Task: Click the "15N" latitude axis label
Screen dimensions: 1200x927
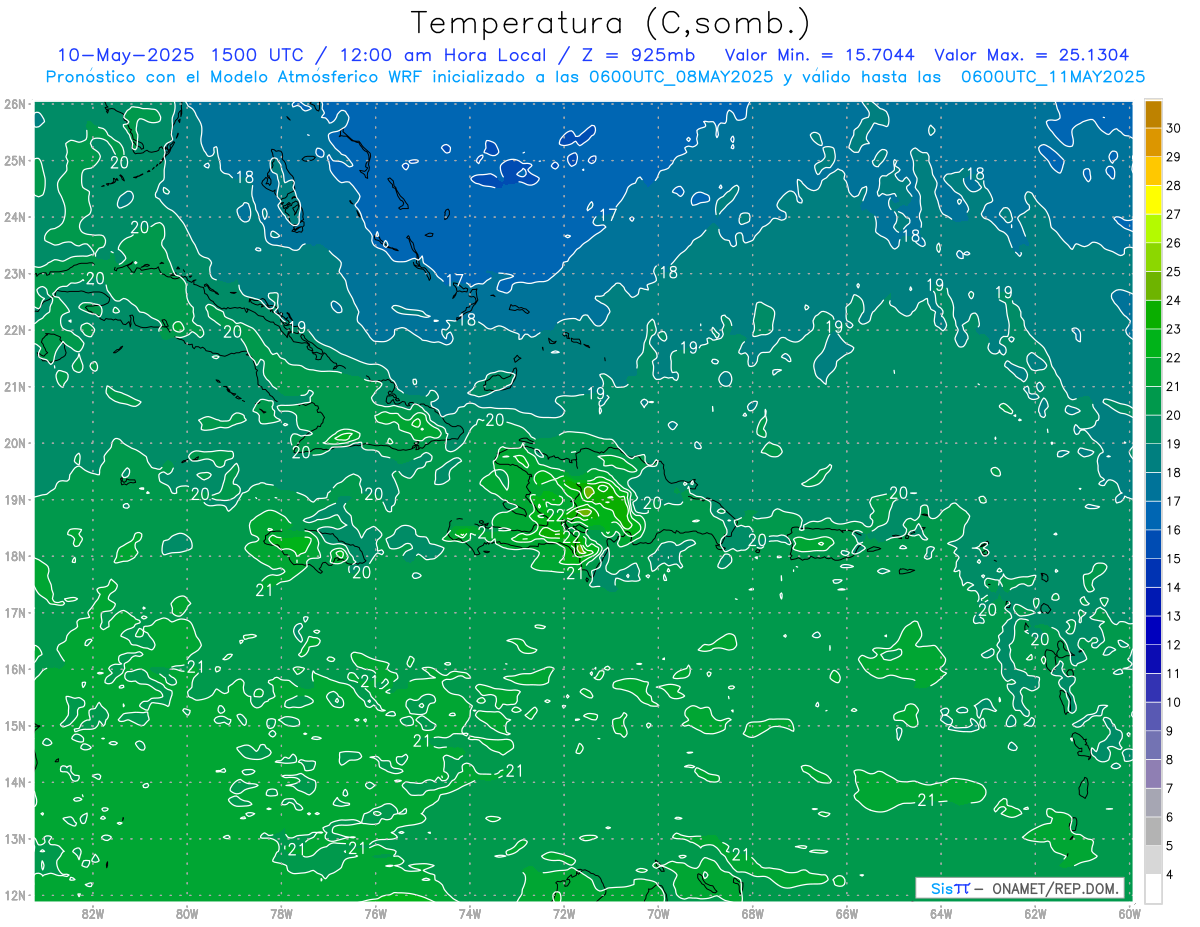Action: click(x=14, y=725)
